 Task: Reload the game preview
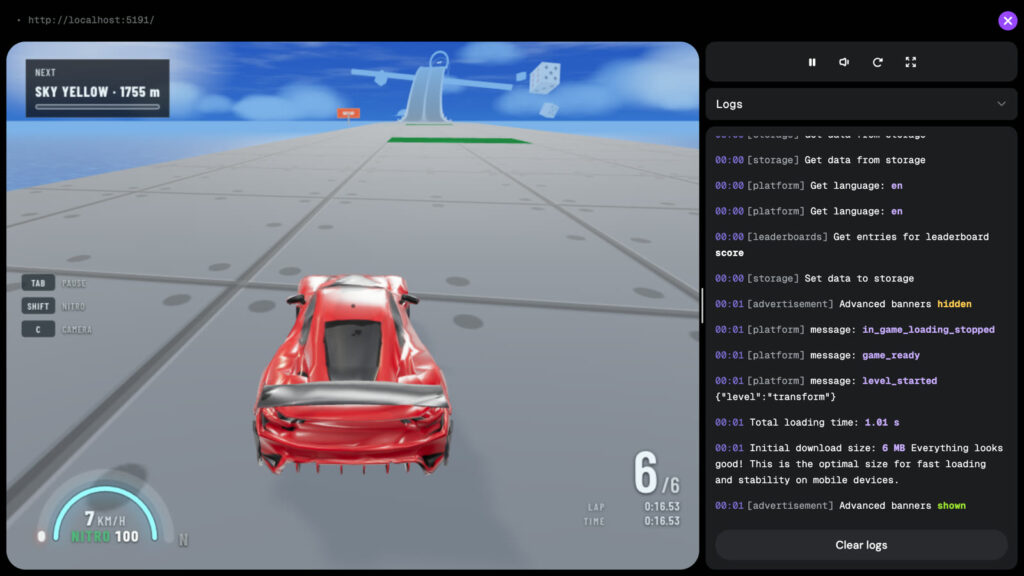[x=877, y=62]
